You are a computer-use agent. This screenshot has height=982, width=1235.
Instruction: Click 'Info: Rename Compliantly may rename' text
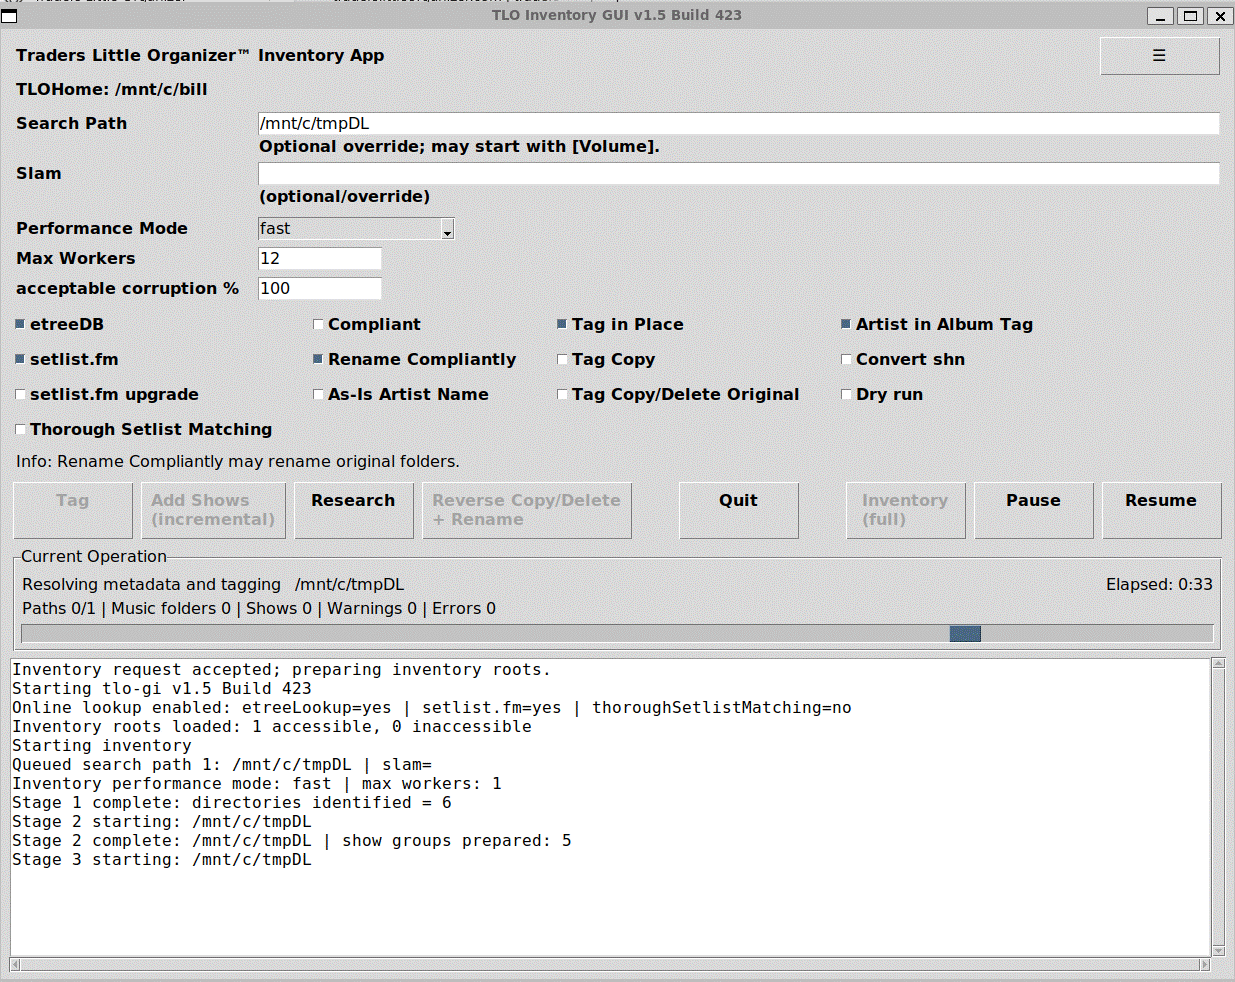(x=238, y=462)
